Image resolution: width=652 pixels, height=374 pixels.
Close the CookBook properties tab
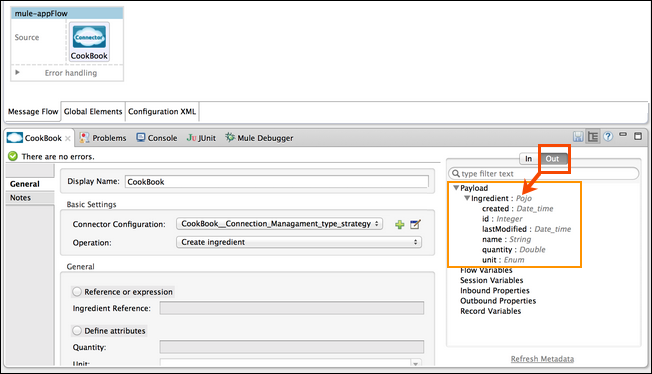[68, 138]
